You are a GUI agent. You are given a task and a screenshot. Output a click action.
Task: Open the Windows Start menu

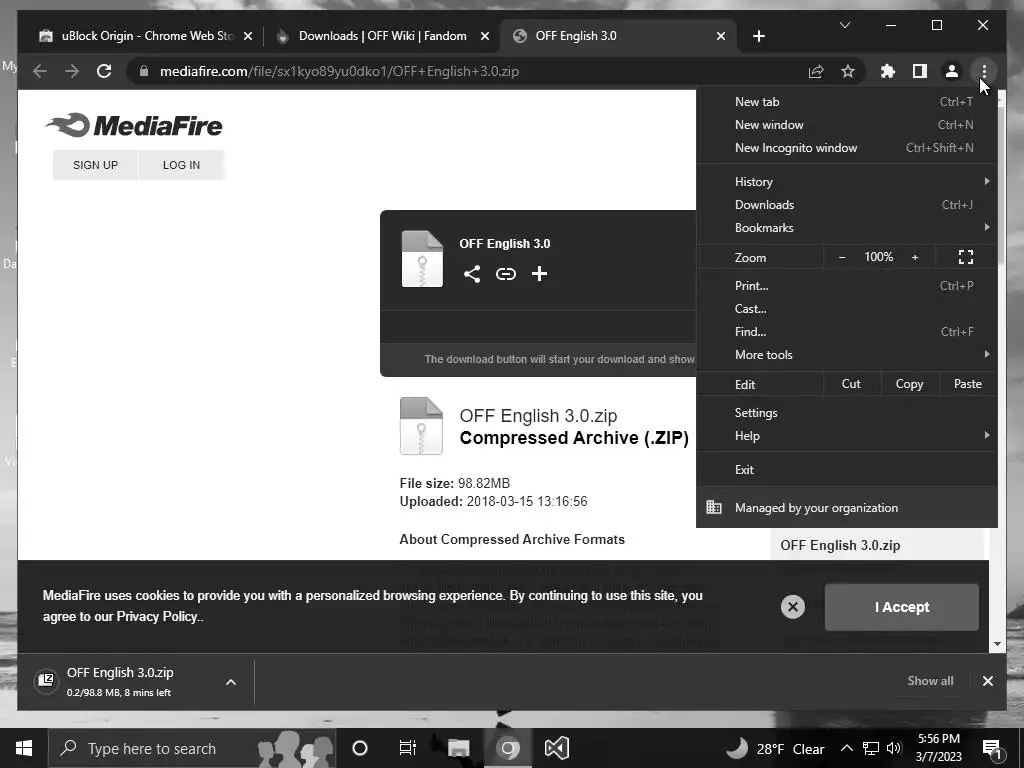(24, 748)
